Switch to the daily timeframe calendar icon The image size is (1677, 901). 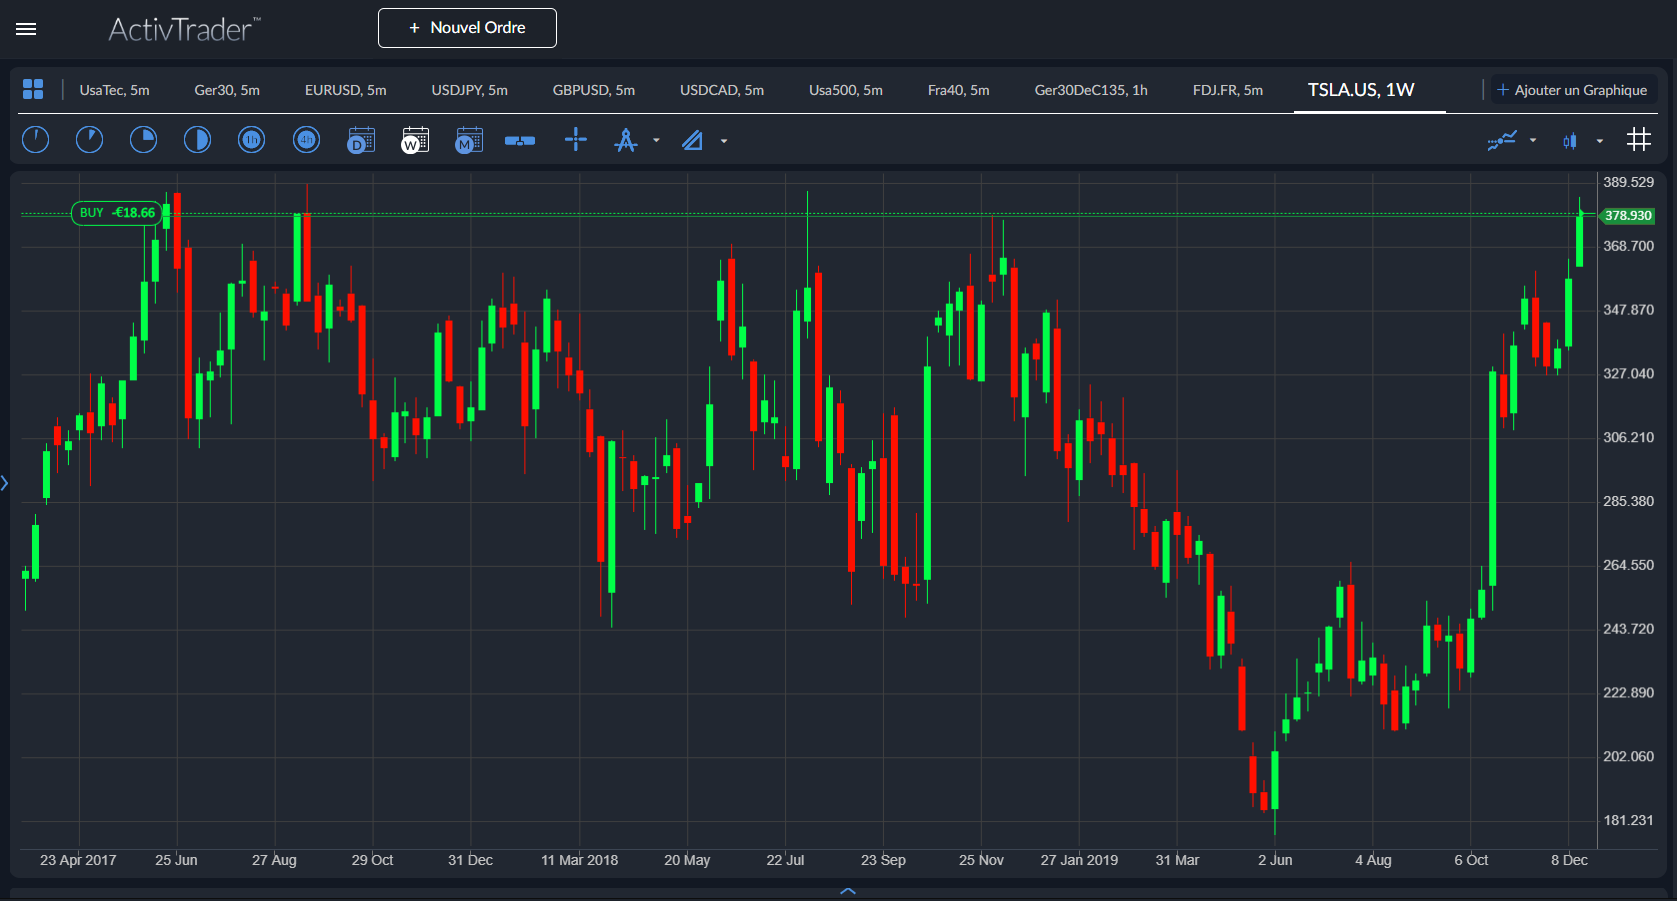click(x=361, y=141)
